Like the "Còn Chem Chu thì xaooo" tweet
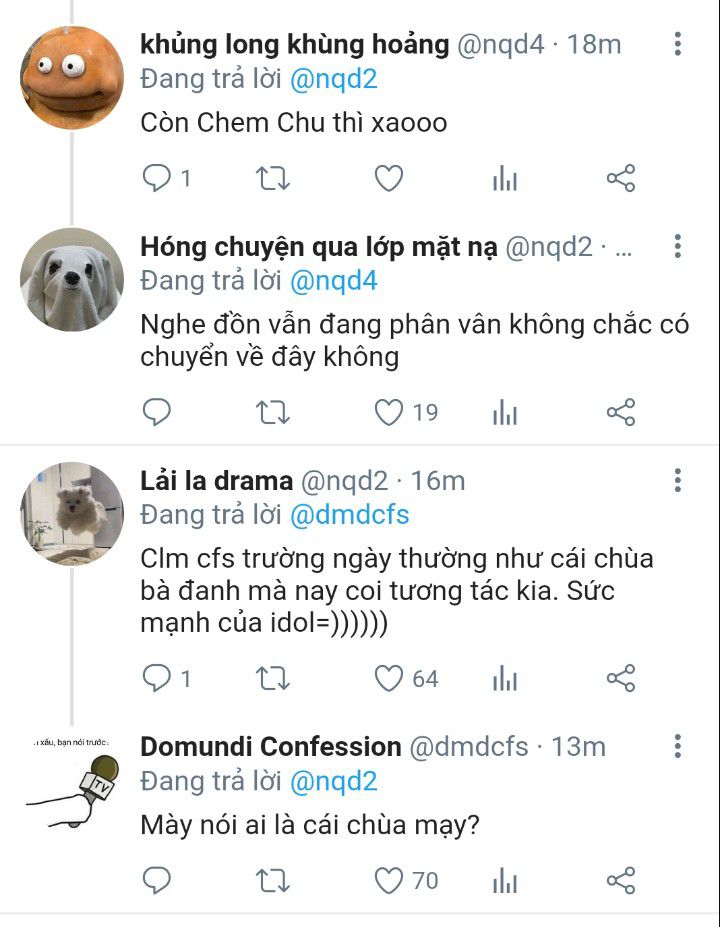This screenshot has height=927, width=720. pos(388,179)
